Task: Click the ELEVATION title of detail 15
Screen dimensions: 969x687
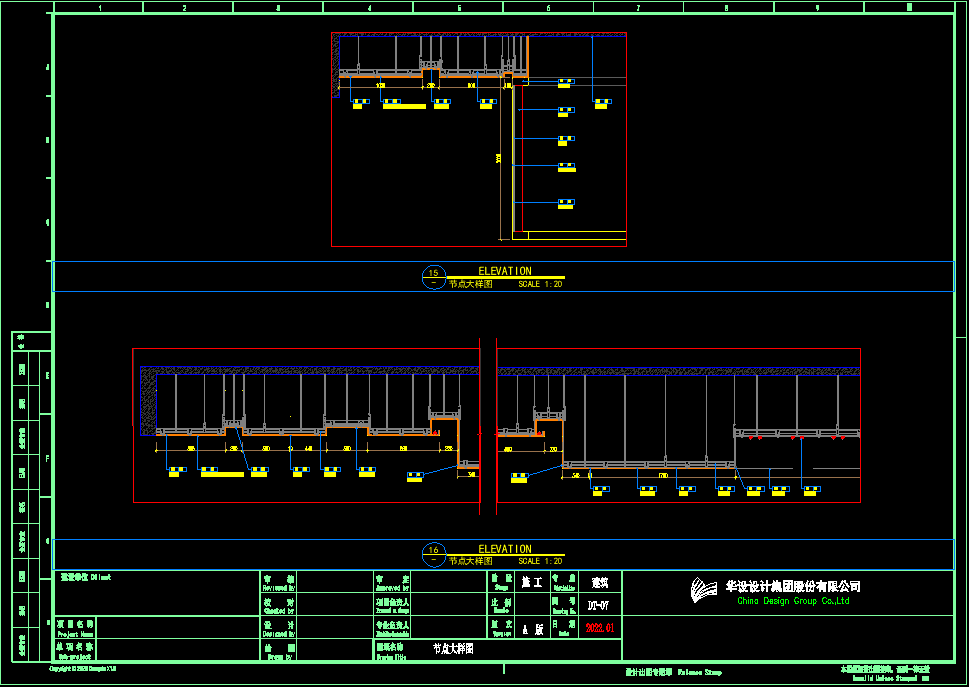Action: click(505, 271)
